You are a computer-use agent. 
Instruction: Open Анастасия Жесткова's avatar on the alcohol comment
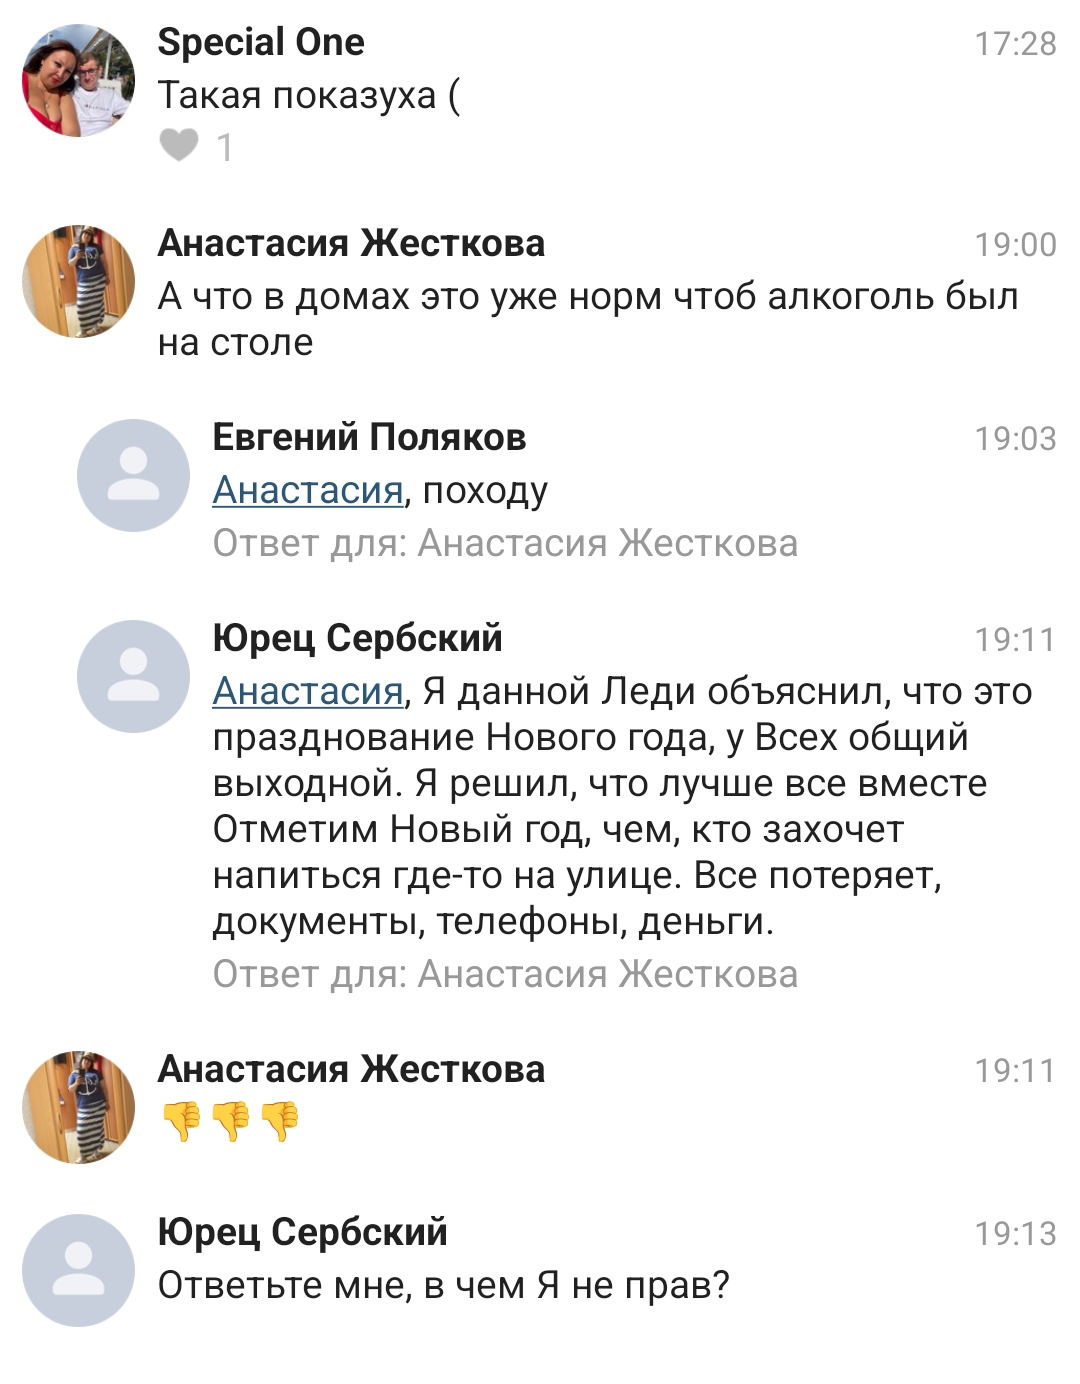click(x=78, y=281)
